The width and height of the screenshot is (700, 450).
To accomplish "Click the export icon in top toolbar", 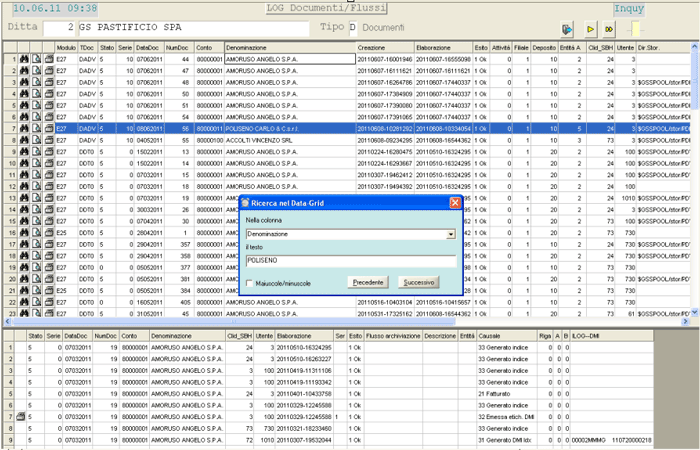I will [x=567, y=28].
